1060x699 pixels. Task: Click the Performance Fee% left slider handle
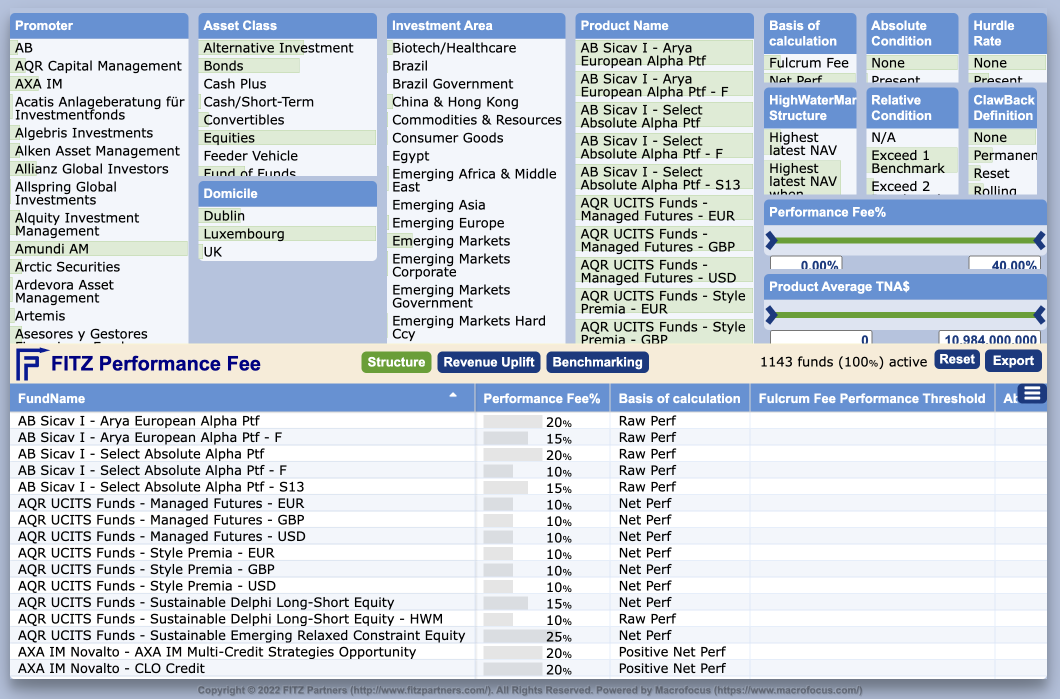[771, 240]
